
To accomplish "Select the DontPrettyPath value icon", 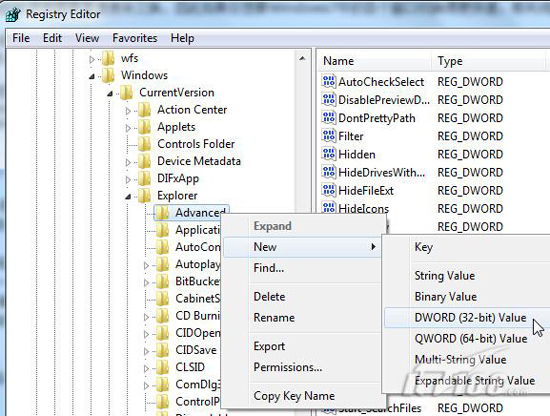I will 329,118.
